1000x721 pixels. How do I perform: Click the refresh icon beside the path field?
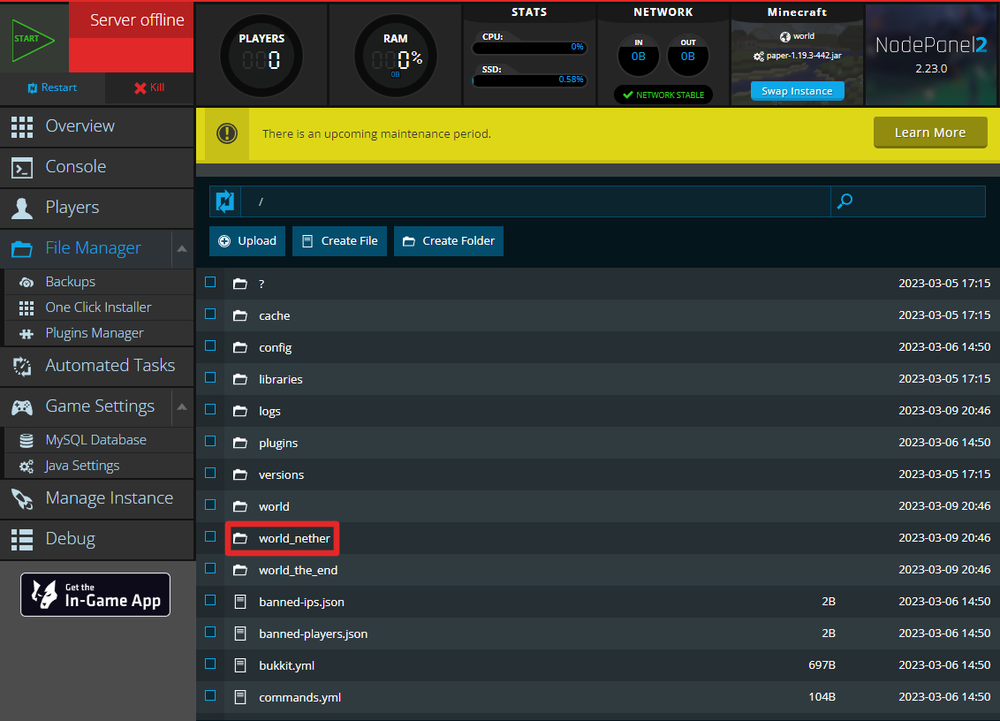pyautogui.click(x=225, y=201)
